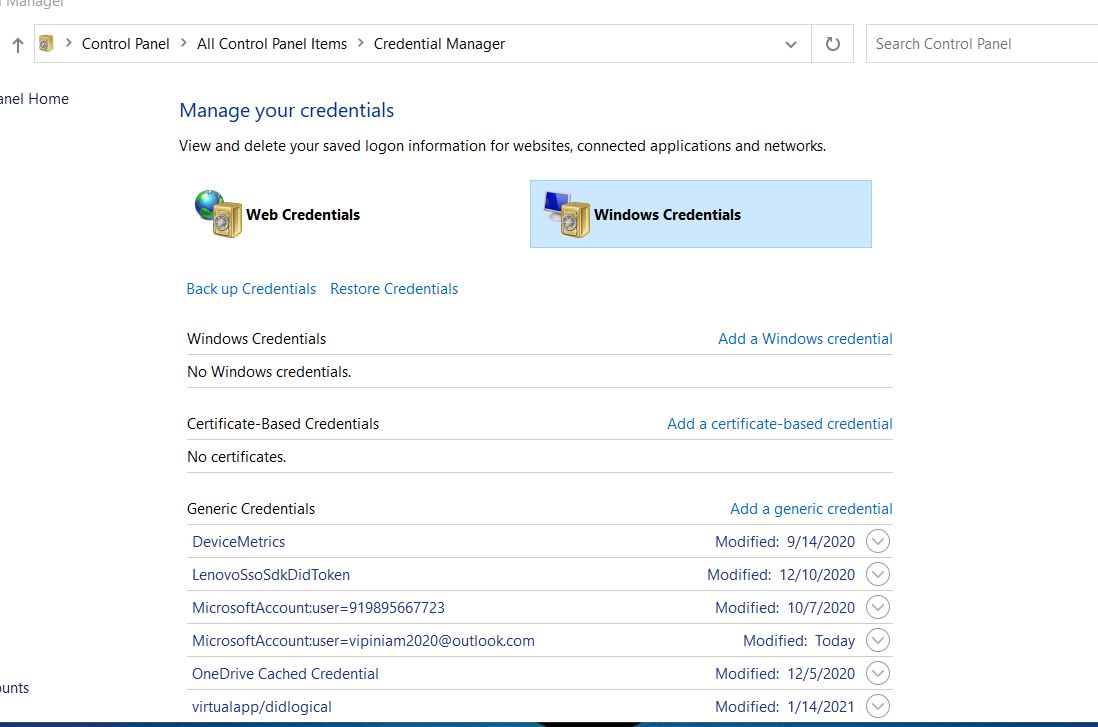Expand the virtualapp/didlogical credential details
Image resolution: width=1098 pixels, height=727 pixels.
click(x=877, y=706)
